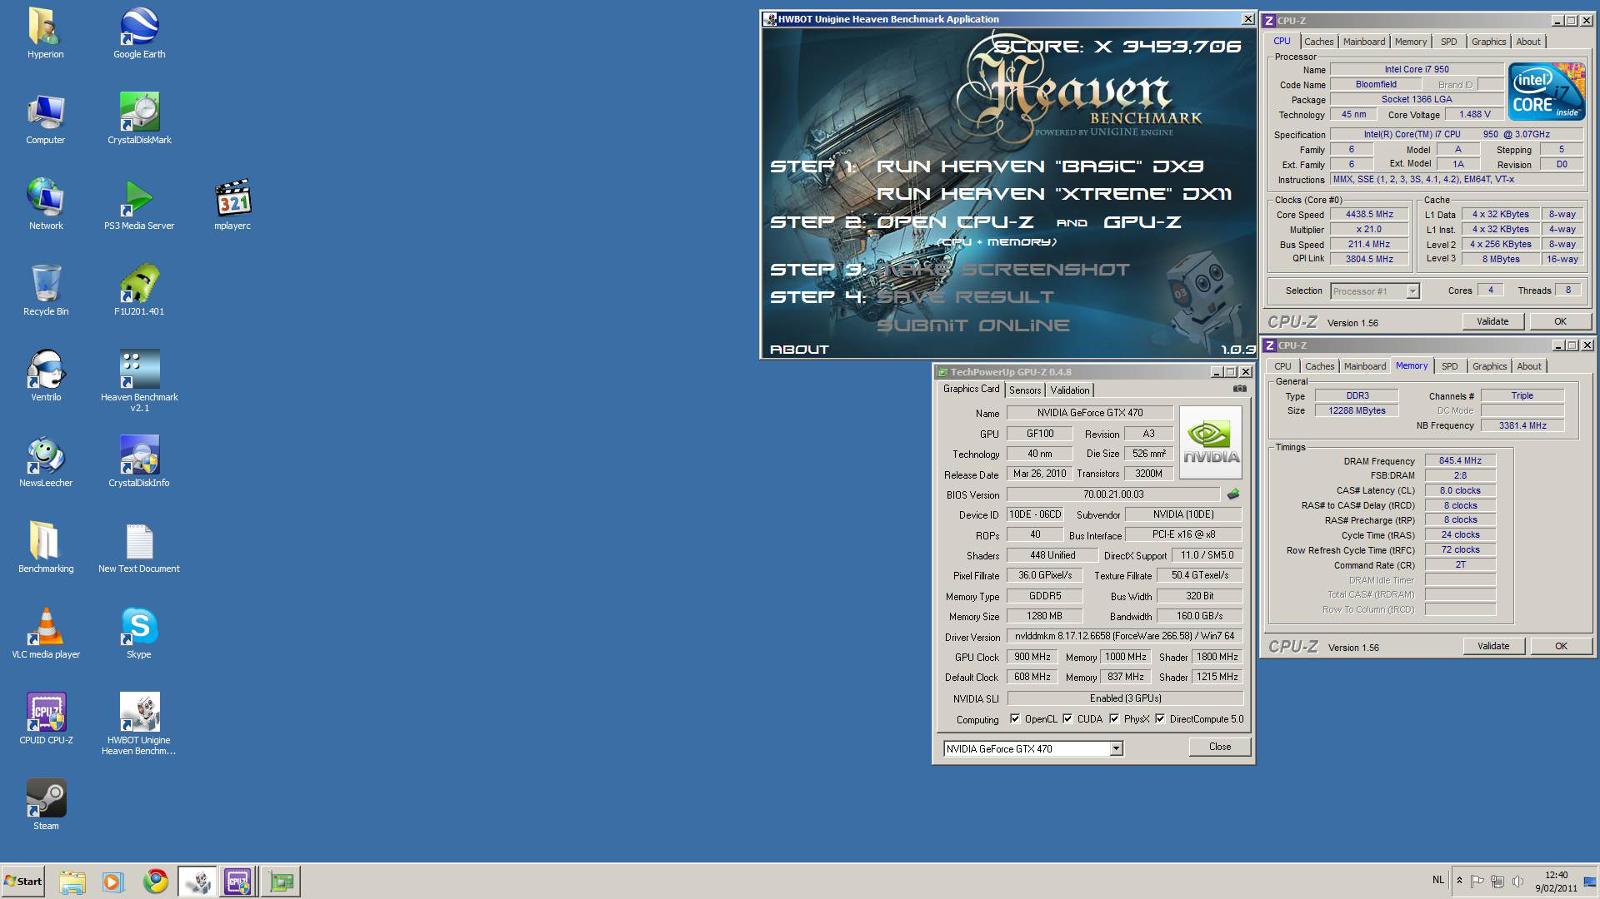This screenshot has width=1600, height=899.
Task: Open the Heaven Benchmark v2.1 desktop shortcut
Action: (139, 381)
